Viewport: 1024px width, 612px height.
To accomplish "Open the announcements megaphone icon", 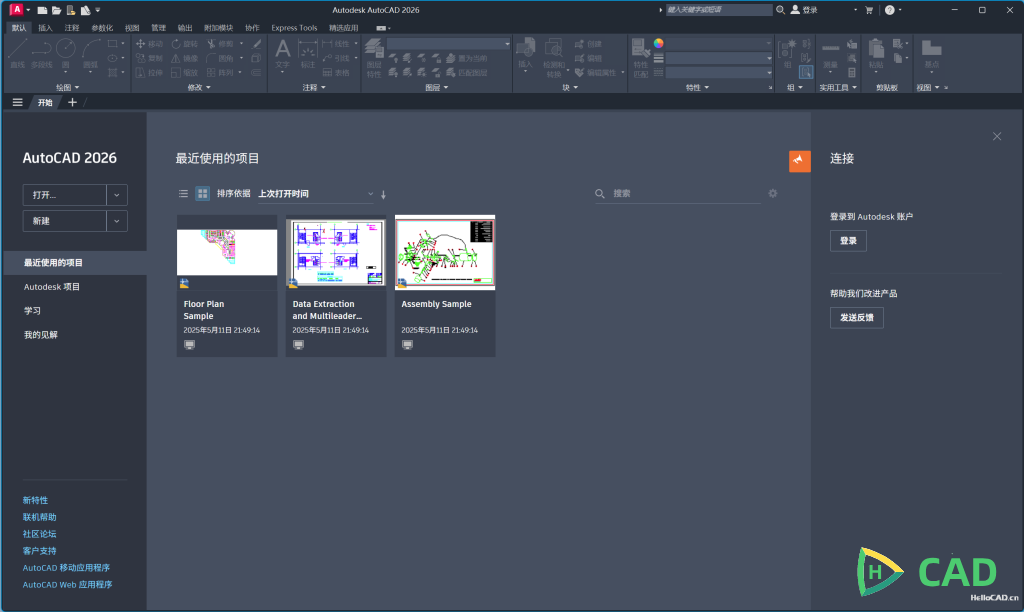I will [x=799, y=161].
